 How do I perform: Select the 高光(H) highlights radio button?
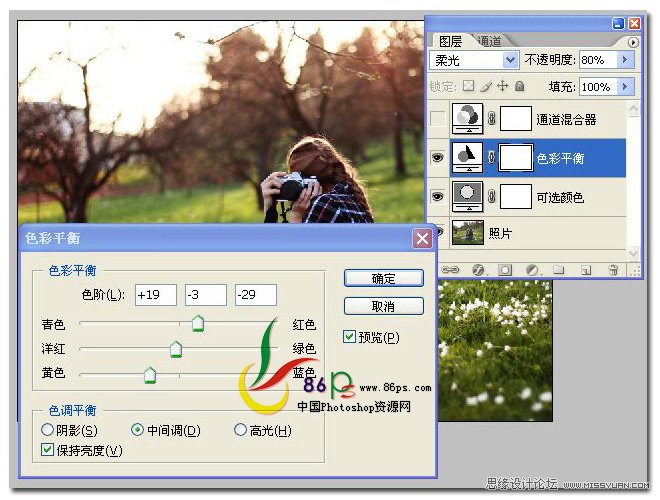pyautogui.click(x=240, y=430)
